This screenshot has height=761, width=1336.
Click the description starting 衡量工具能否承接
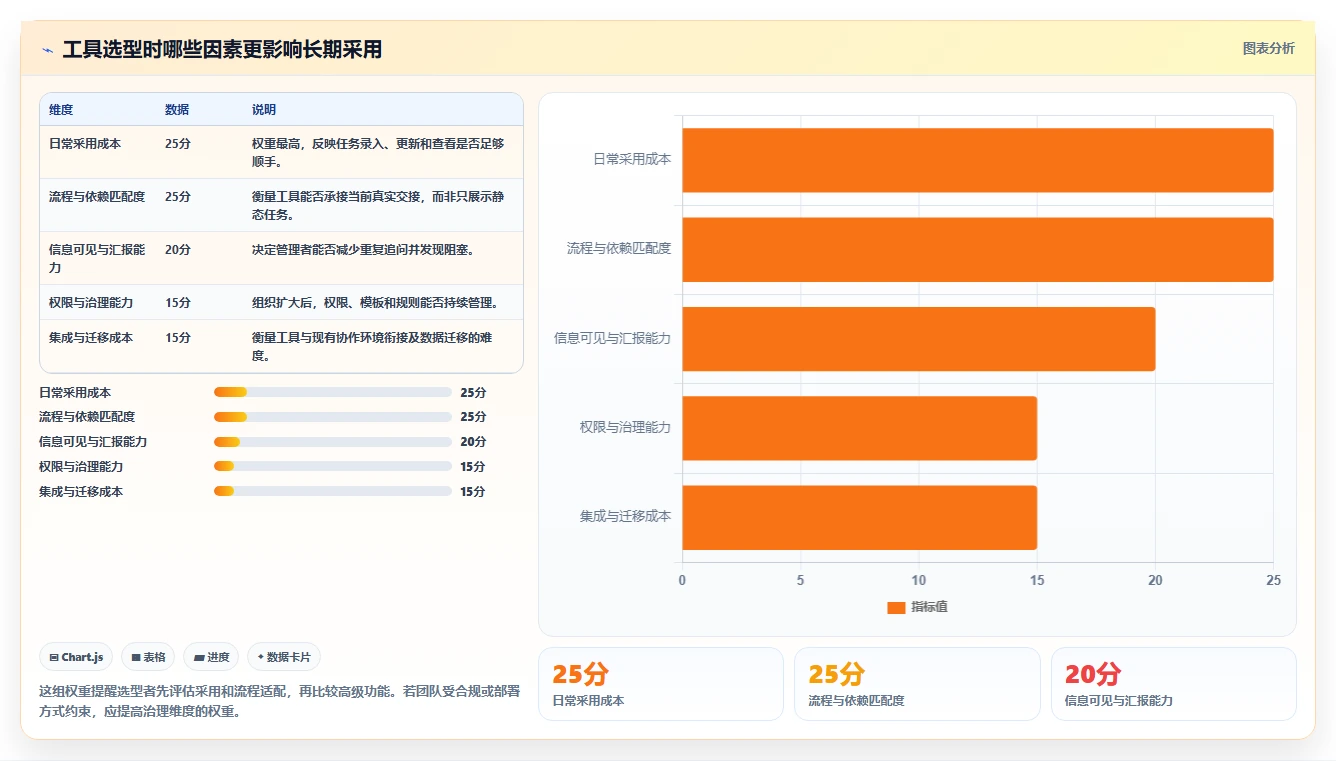[x=378, y=205]
